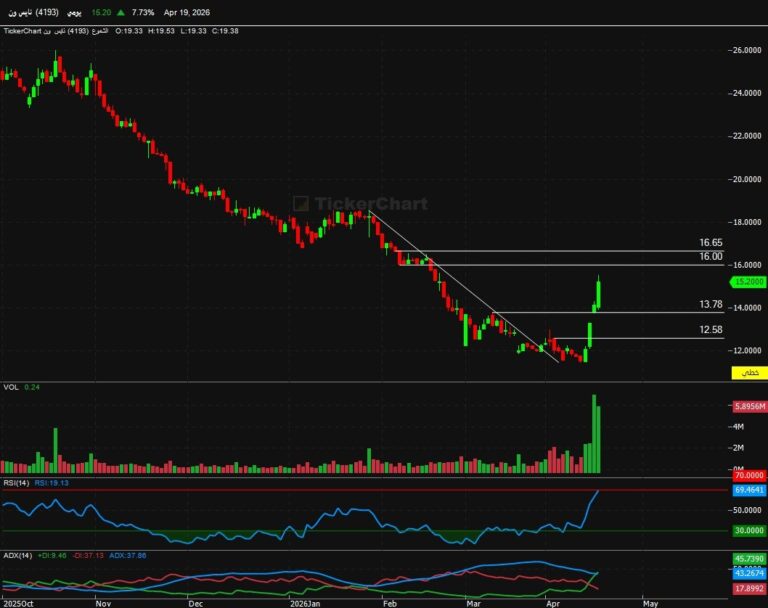The image size is (768, 608).
Task: Click the yellow Arabic scale label button
Action: (x=748, y=372)
